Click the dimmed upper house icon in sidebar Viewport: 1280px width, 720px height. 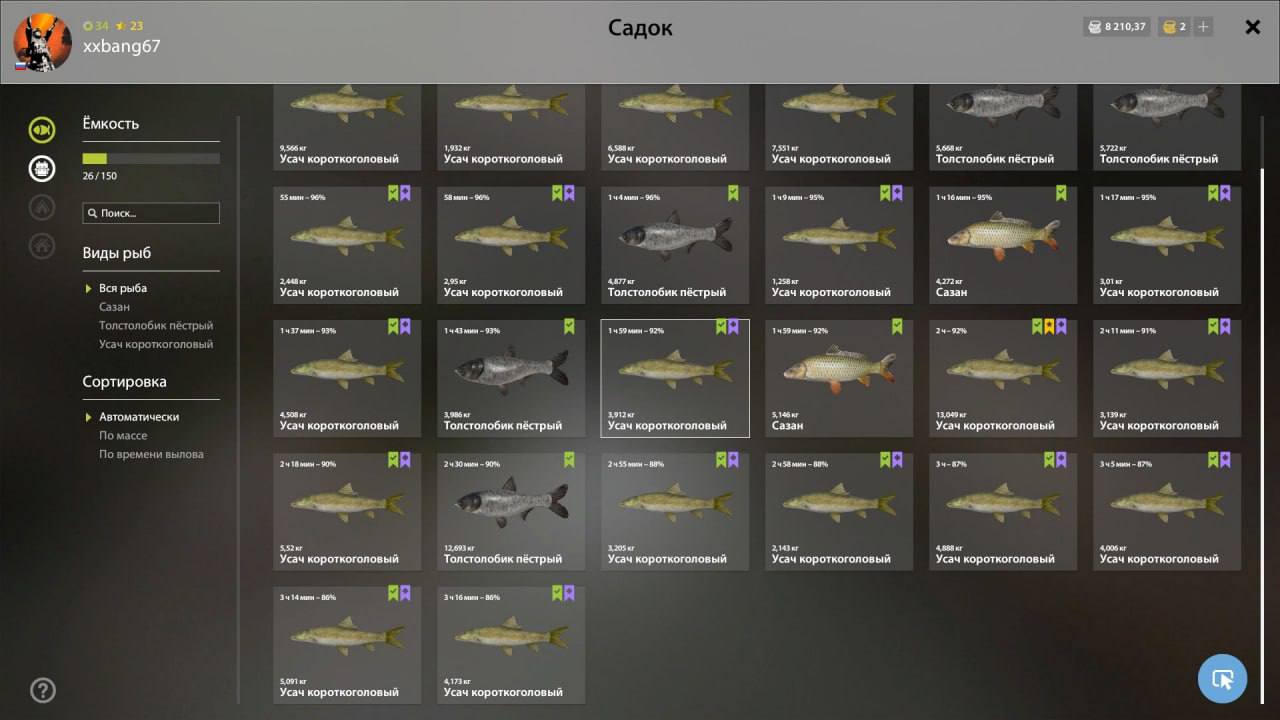click(42, 207)
